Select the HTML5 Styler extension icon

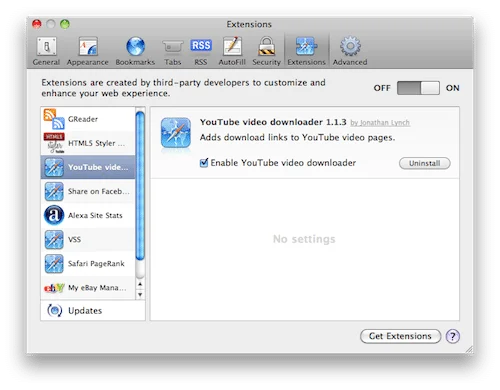(x=54, y=143)
